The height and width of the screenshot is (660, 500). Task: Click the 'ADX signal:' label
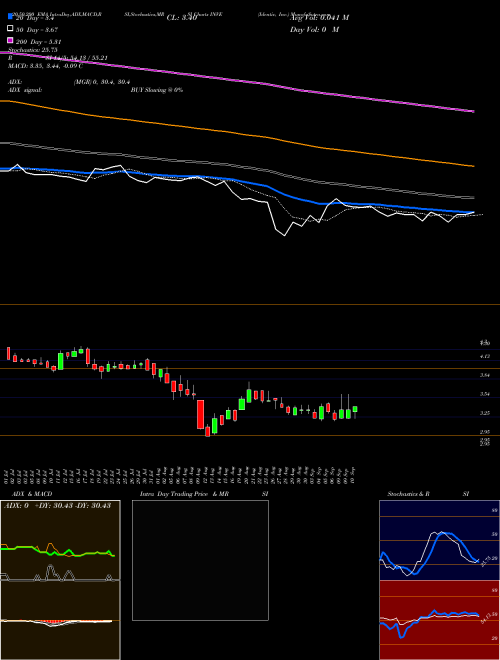pos(25,90)
